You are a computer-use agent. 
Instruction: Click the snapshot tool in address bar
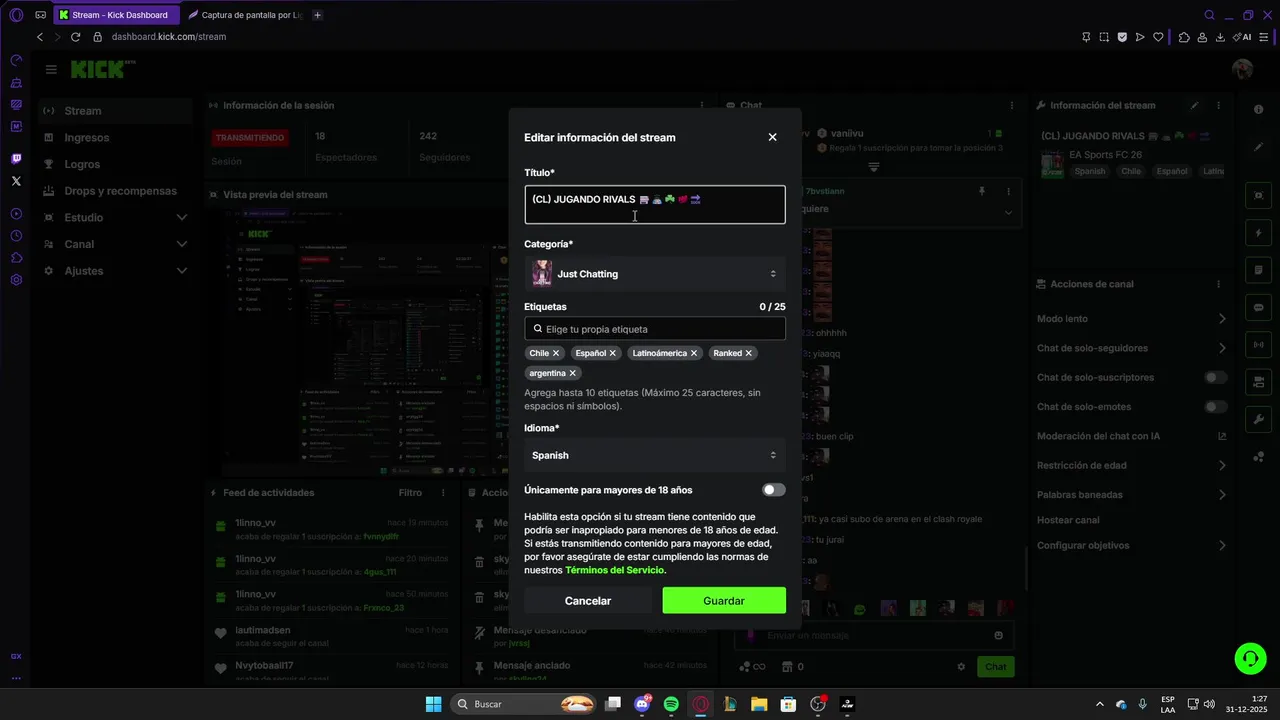click(1104, 37)
